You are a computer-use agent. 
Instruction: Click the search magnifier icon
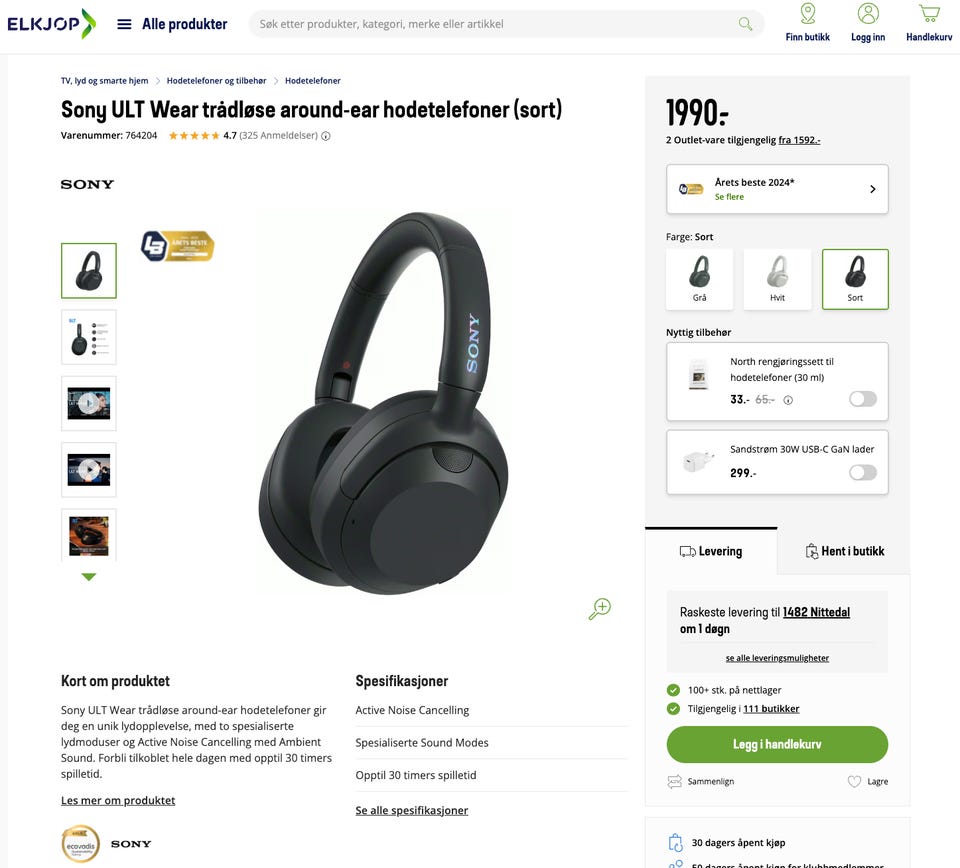click(x=745, y=24)
